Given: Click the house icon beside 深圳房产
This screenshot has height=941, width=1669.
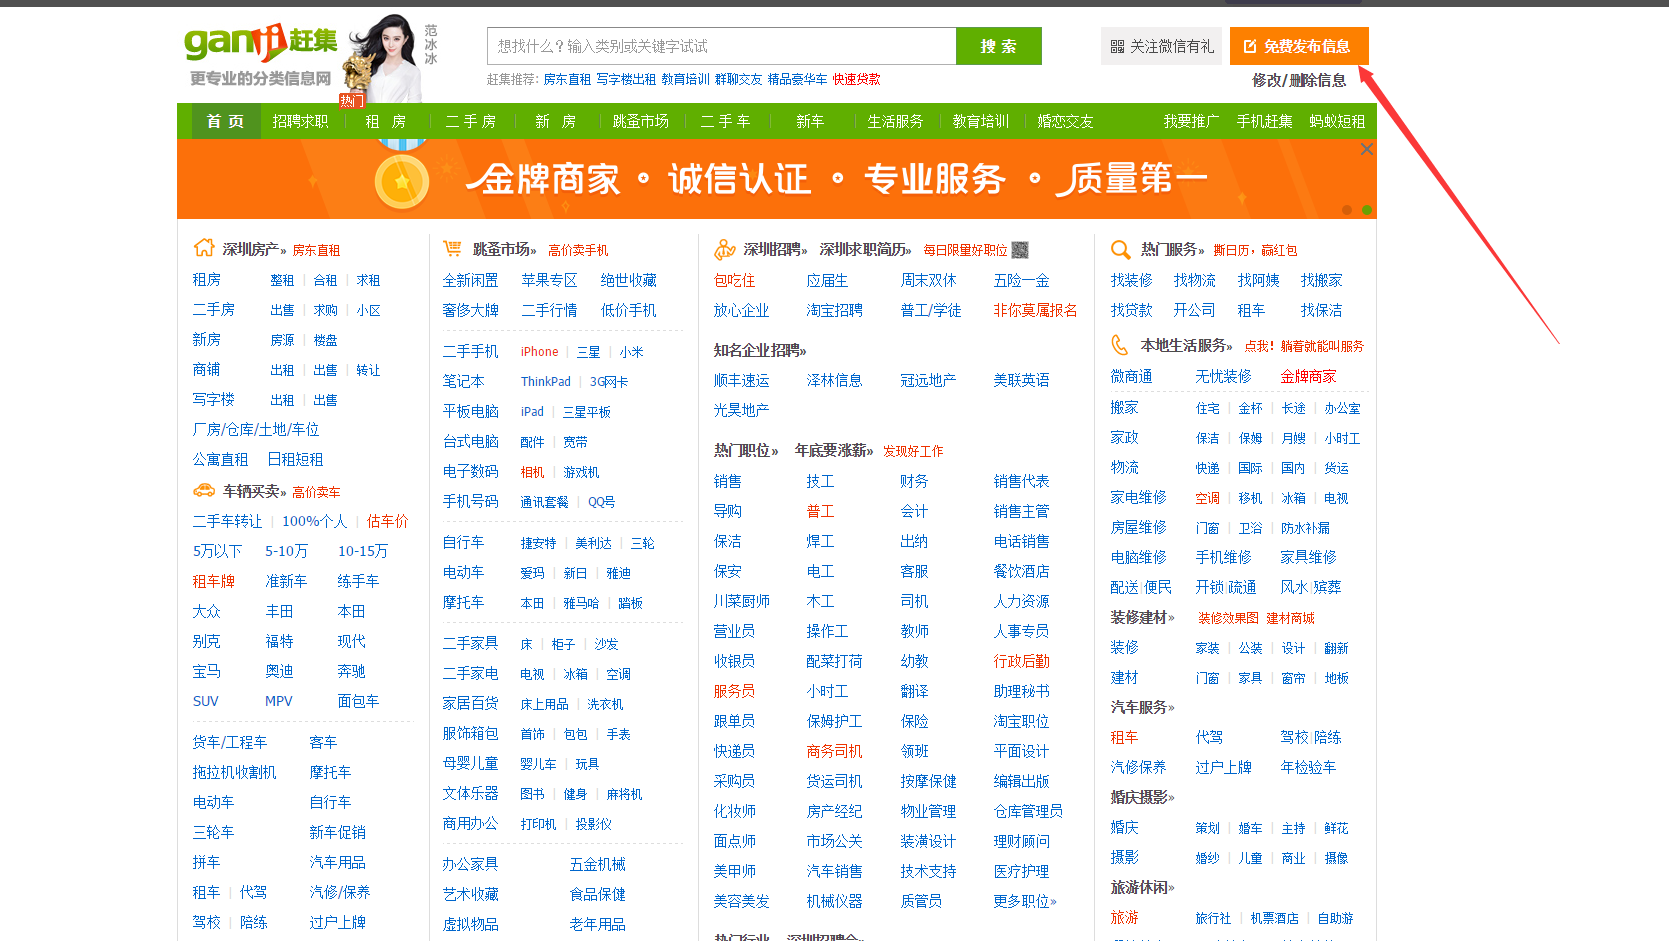Looking at the screenshot, I should click(204, 248).
